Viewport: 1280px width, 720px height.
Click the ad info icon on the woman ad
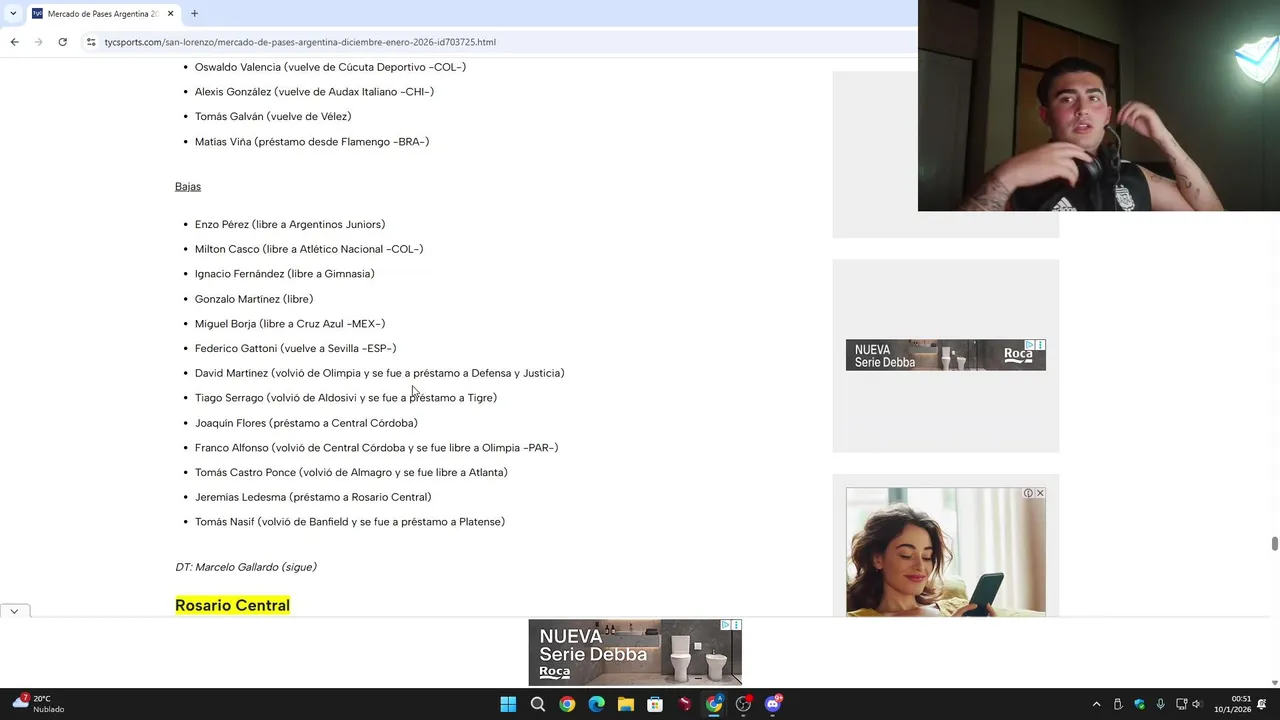pos(1028,493)
